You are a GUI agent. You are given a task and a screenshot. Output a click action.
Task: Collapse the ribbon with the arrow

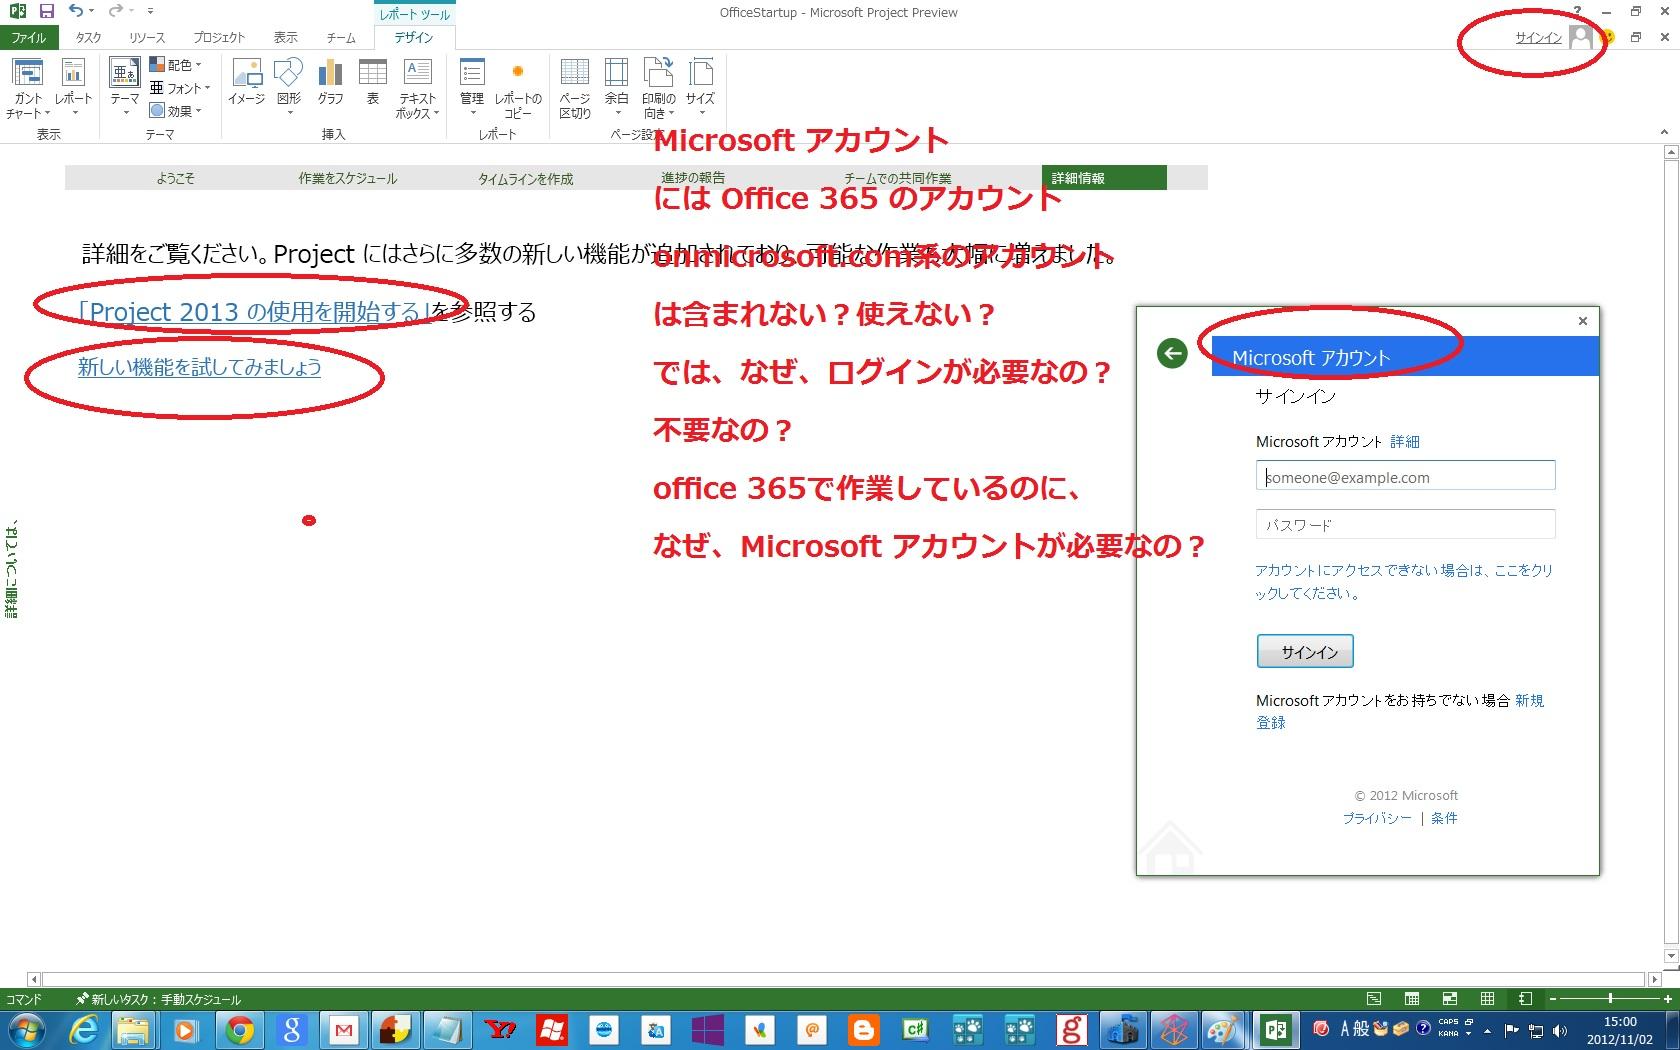coord(1664,132)
